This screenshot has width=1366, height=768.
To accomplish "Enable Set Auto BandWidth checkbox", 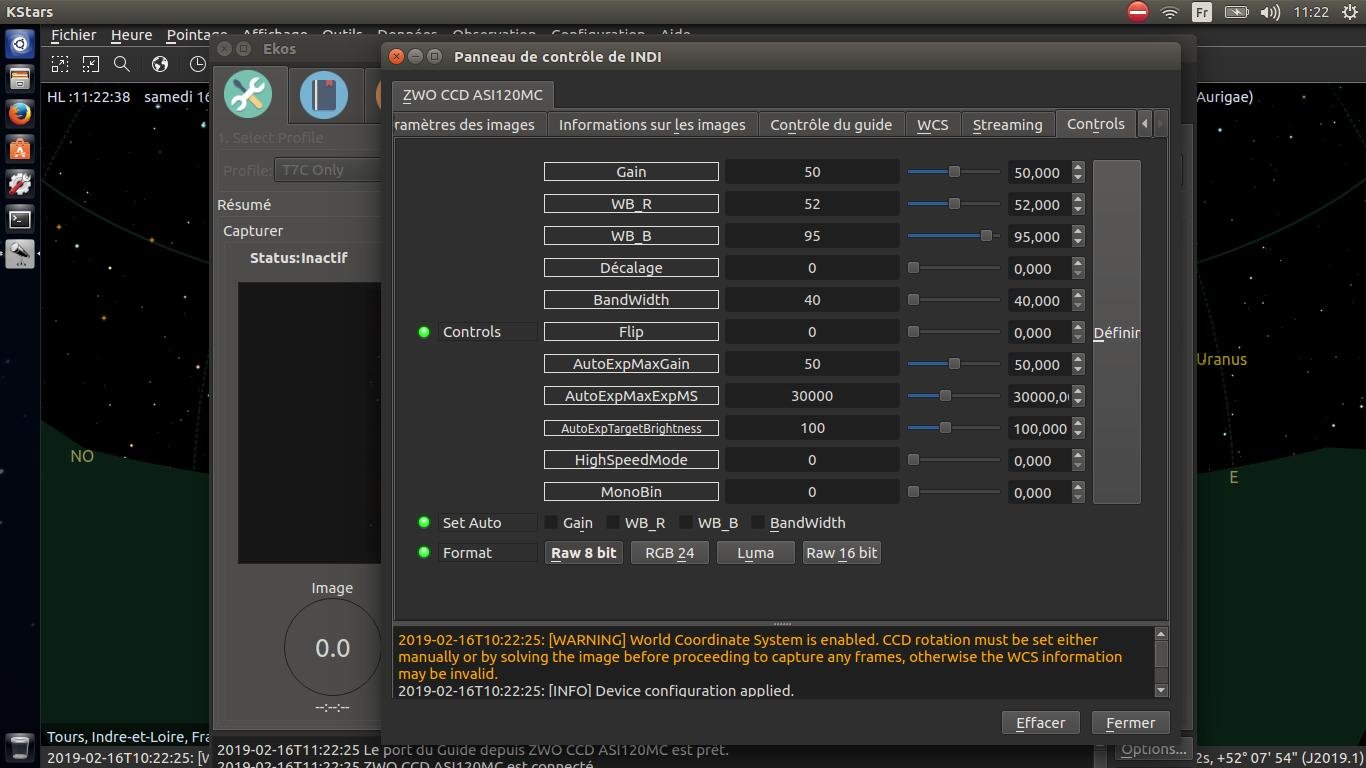I will tap(758, 523).
